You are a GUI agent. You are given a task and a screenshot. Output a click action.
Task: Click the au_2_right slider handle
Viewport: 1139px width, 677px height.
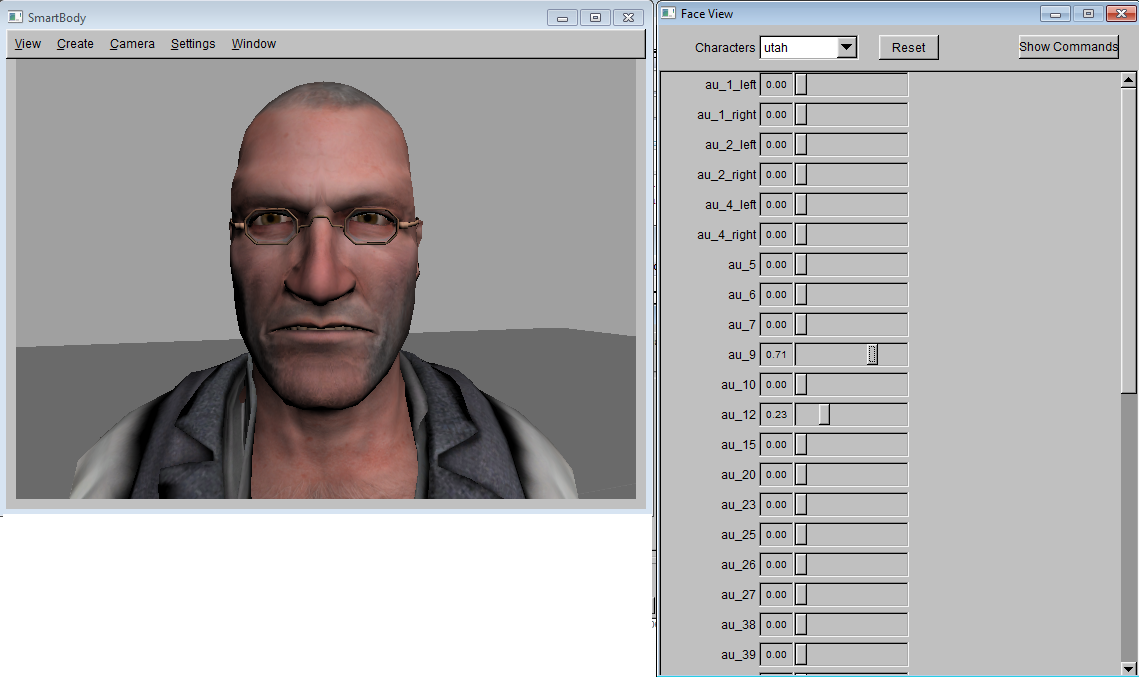(x=801, y=174)
